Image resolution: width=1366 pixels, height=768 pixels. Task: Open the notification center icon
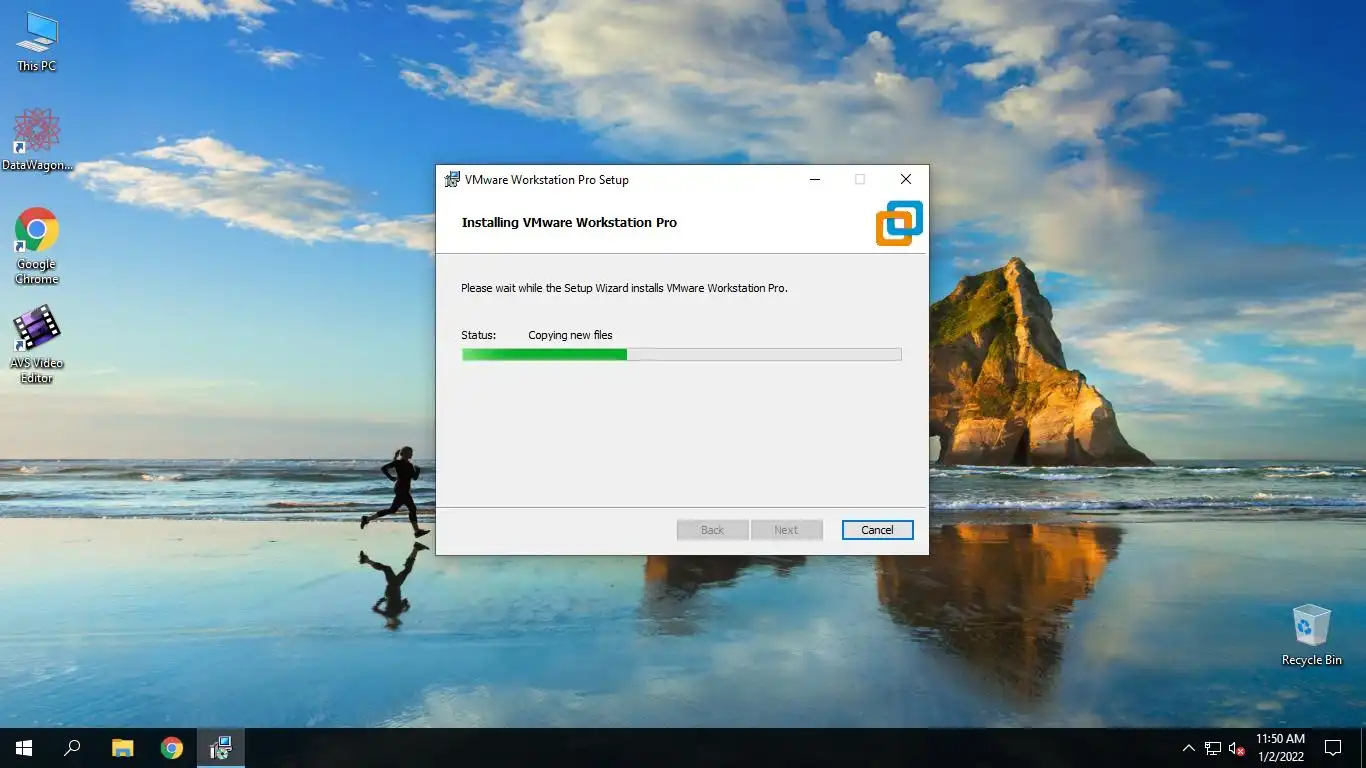tap(1333, 748)
